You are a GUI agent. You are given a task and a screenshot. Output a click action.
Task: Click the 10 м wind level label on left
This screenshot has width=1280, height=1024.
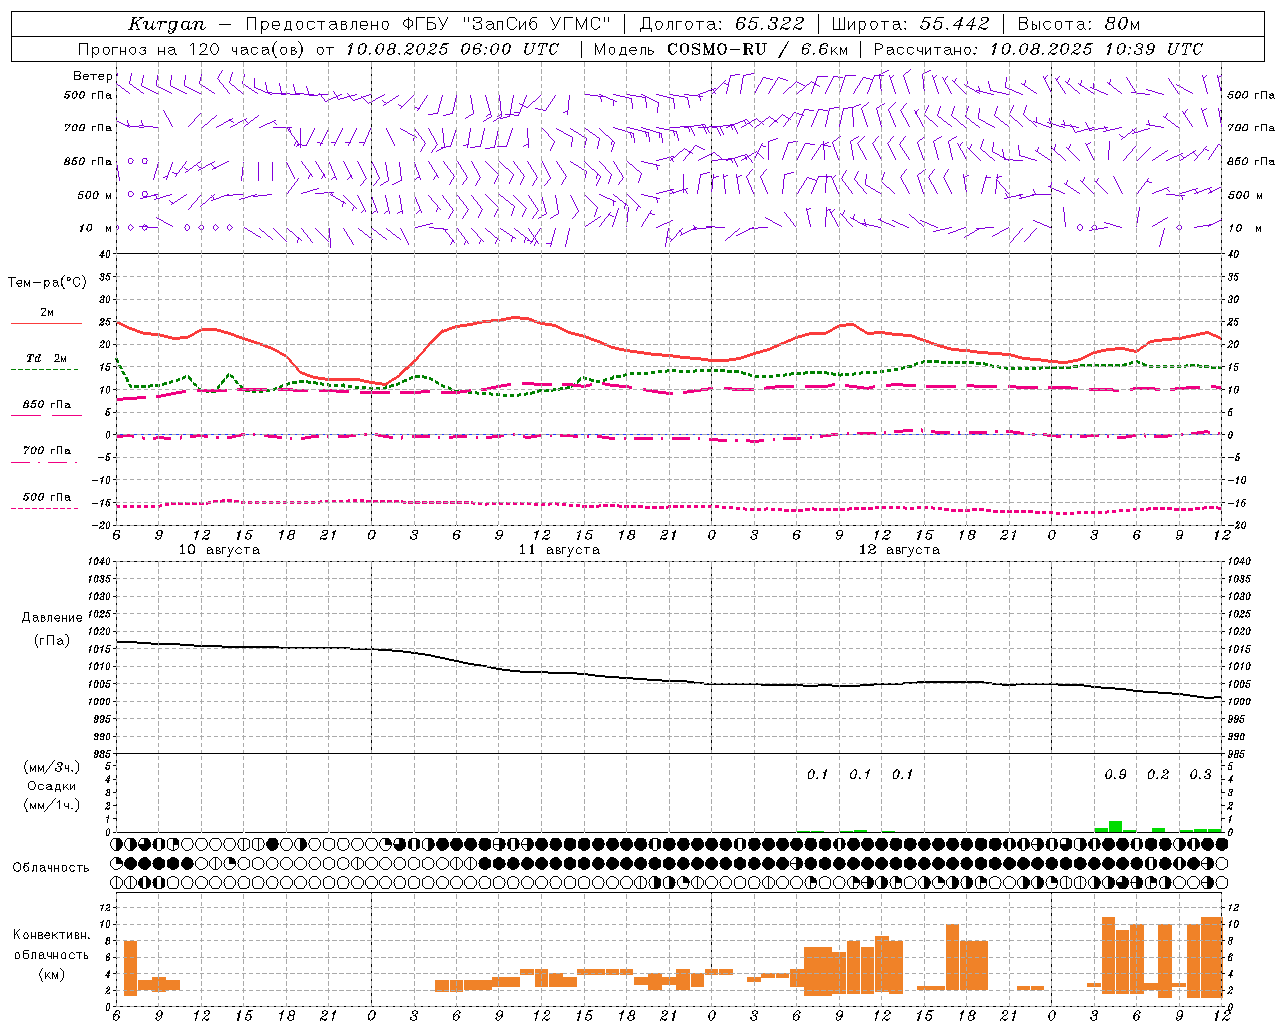95,228
